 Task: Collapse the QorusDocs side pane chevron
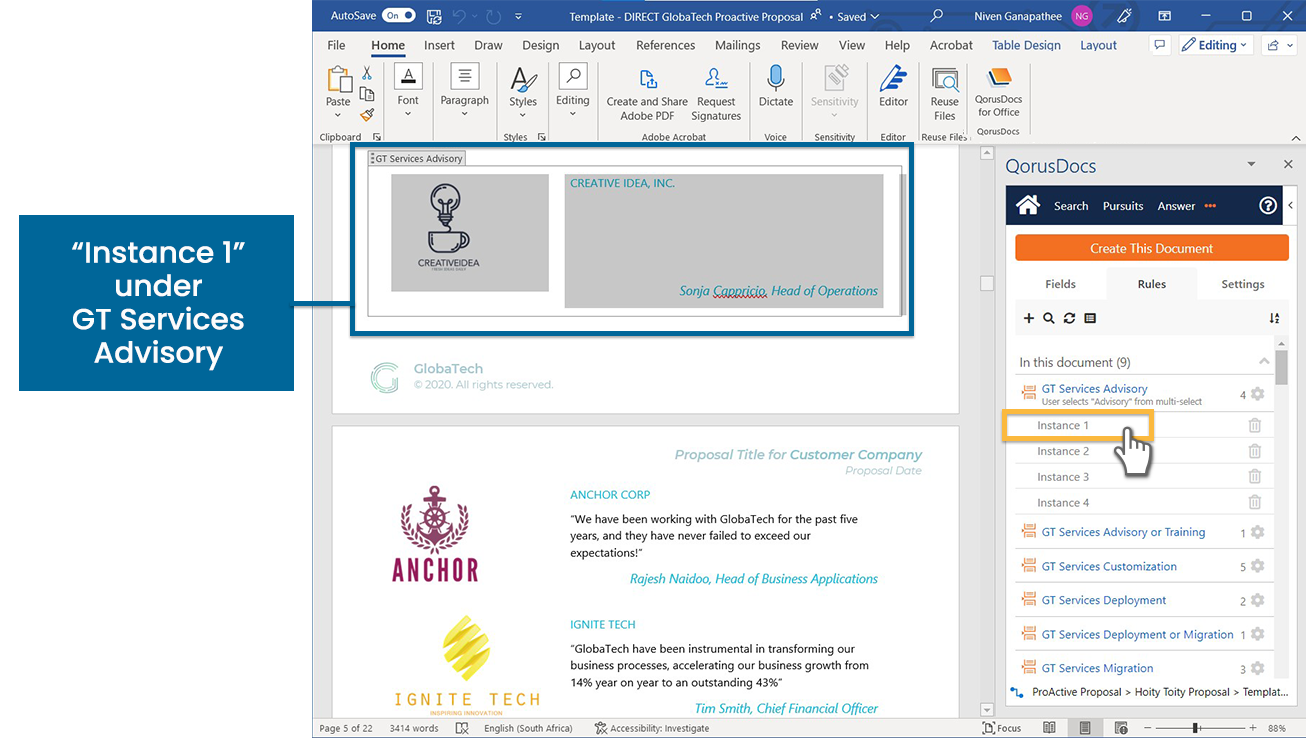[1290, 205]
